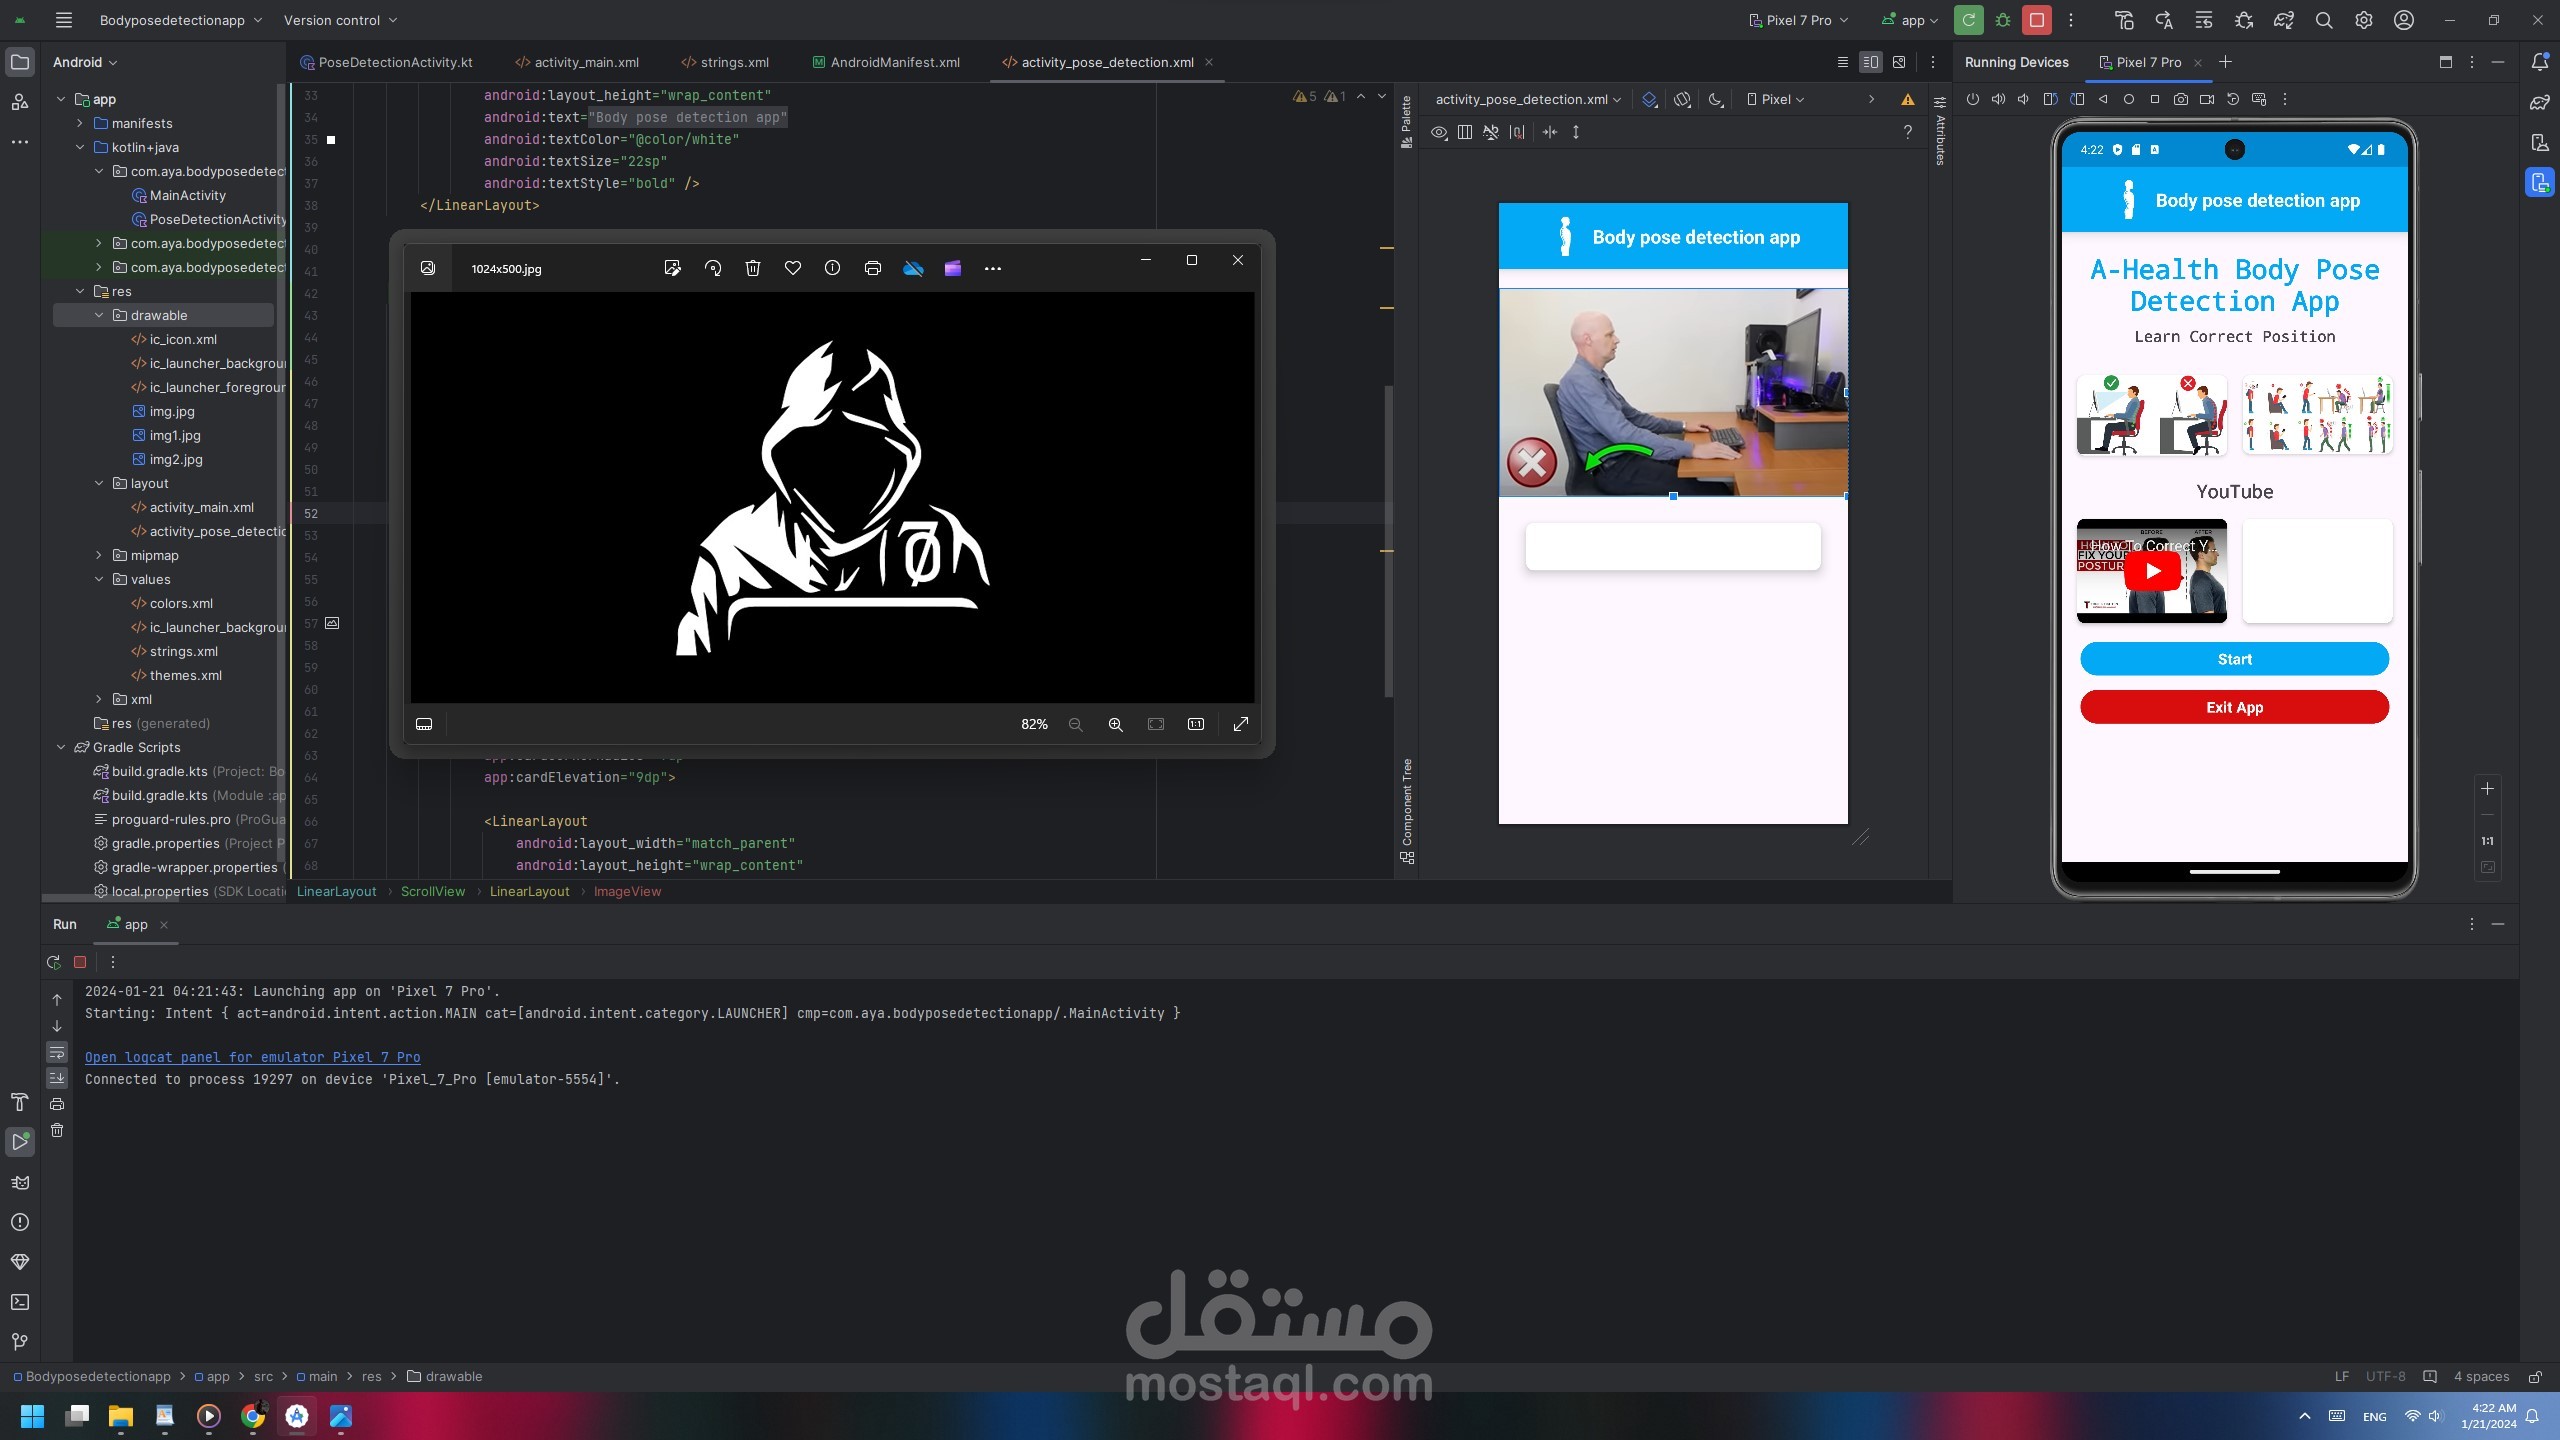Click the Open logcat panel link
The width and height of the screenshot is (2560, 1440).
(x=252, y=1057)
